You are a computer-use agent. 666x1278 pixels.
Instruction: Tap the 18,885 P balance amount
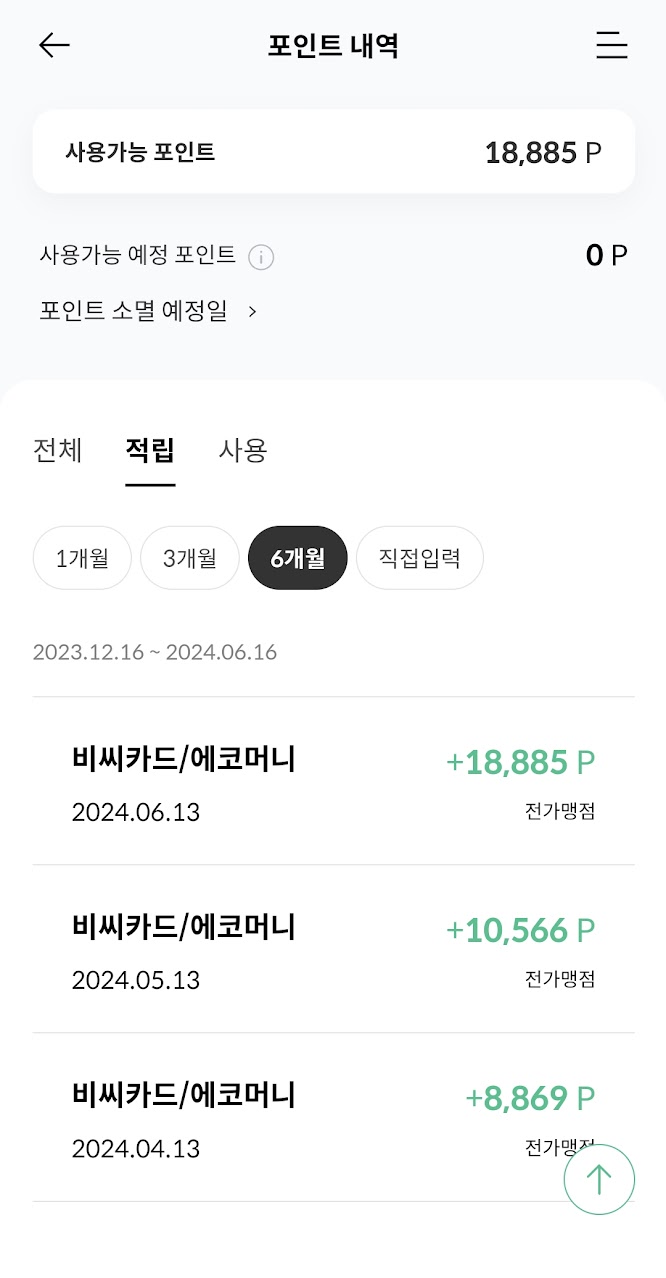(x=544, y=151)
